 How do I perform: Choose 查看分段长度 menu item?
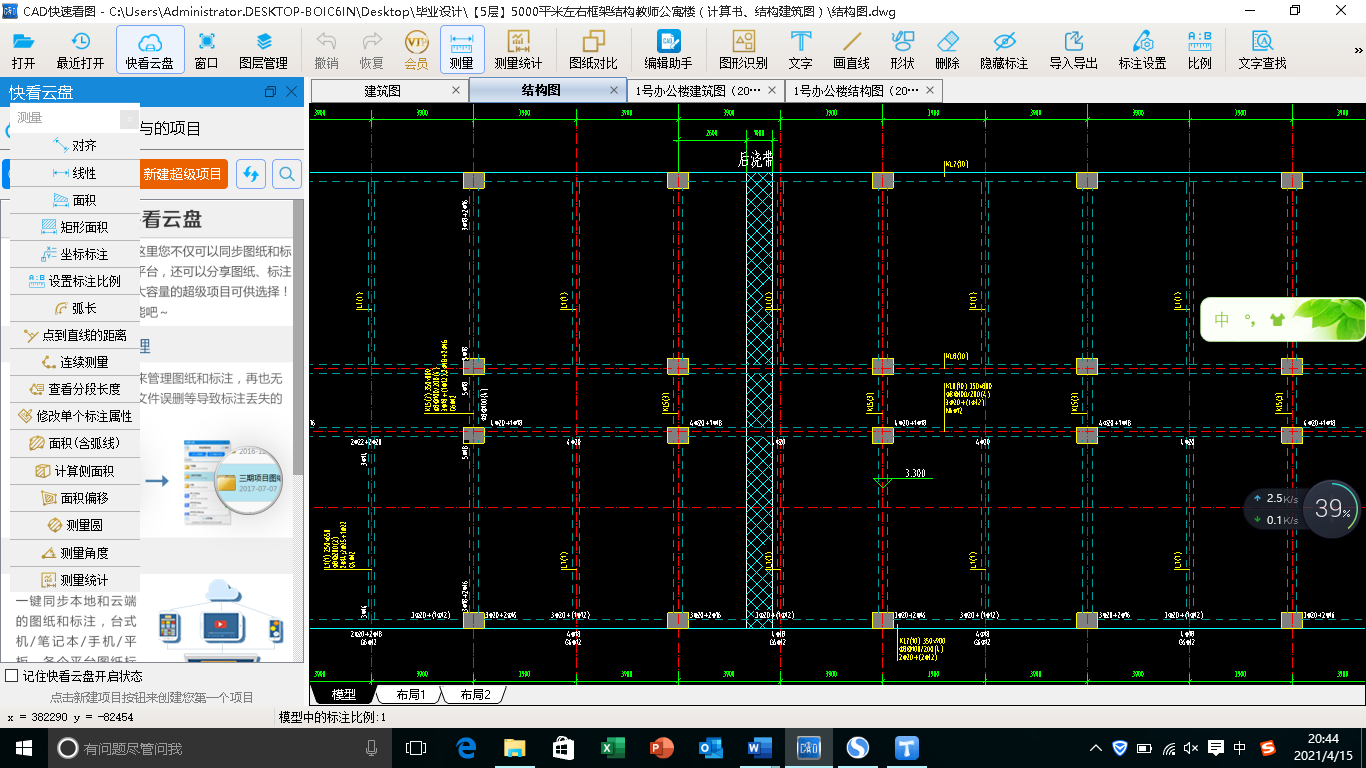75,389
